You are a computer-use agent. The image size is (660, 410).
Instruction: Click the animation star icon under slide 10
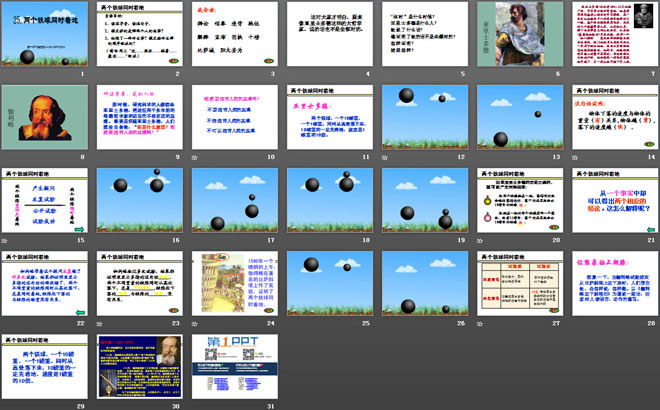pos(195,157)
